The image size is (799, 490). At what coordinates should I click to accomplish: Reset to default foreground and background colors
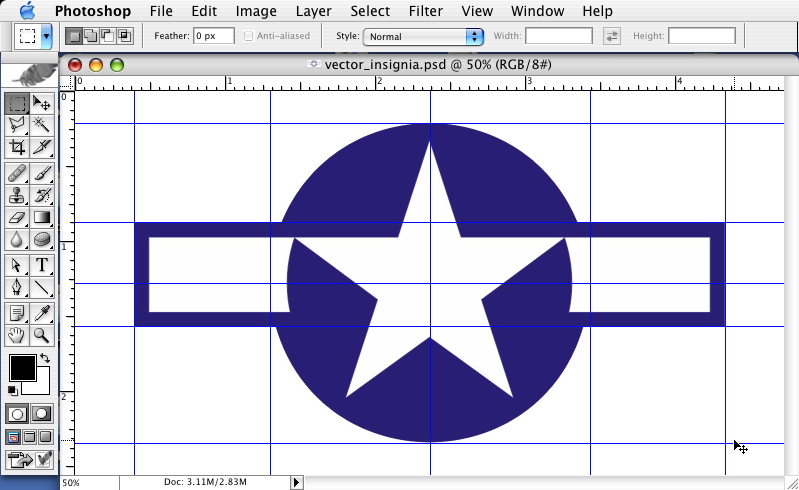coord(13,391)
